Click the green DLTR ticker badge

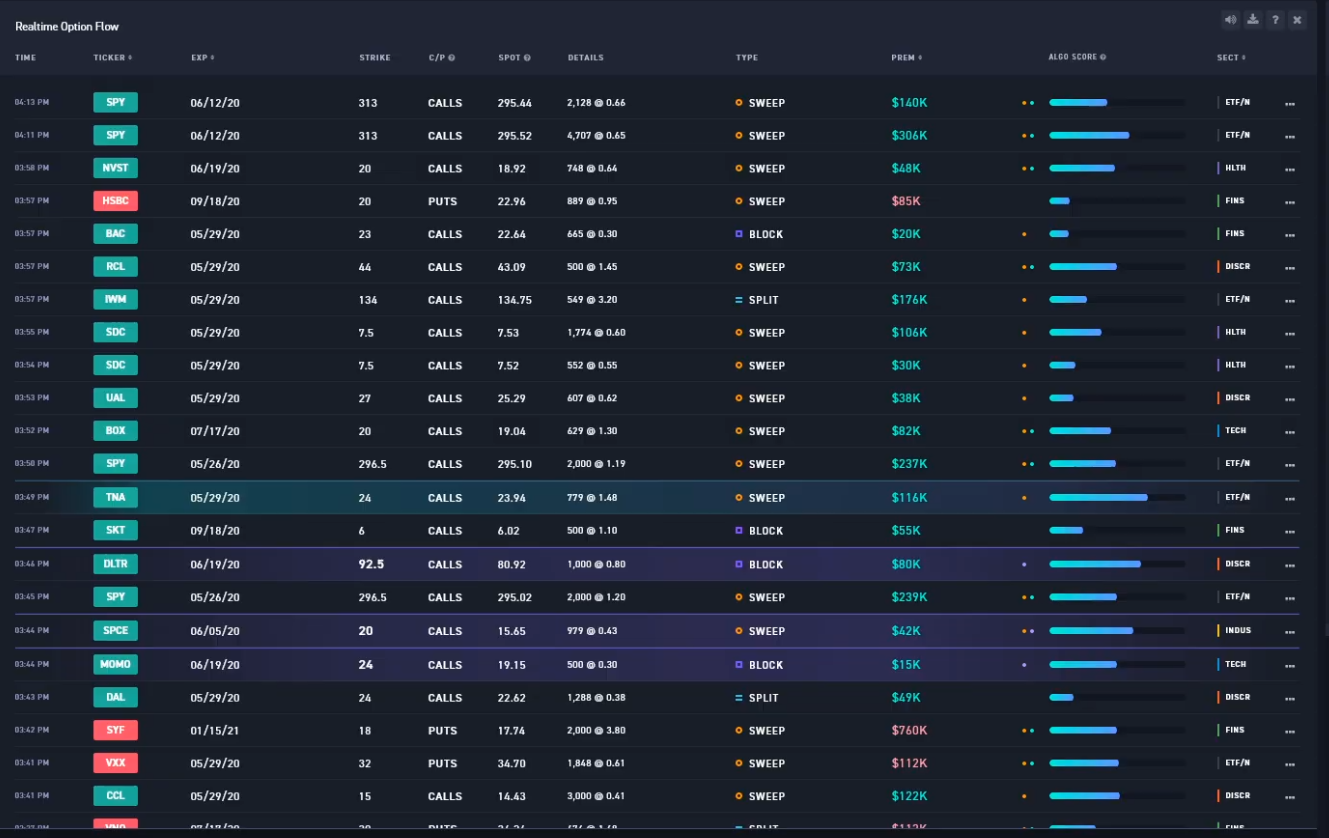point(115,564)
